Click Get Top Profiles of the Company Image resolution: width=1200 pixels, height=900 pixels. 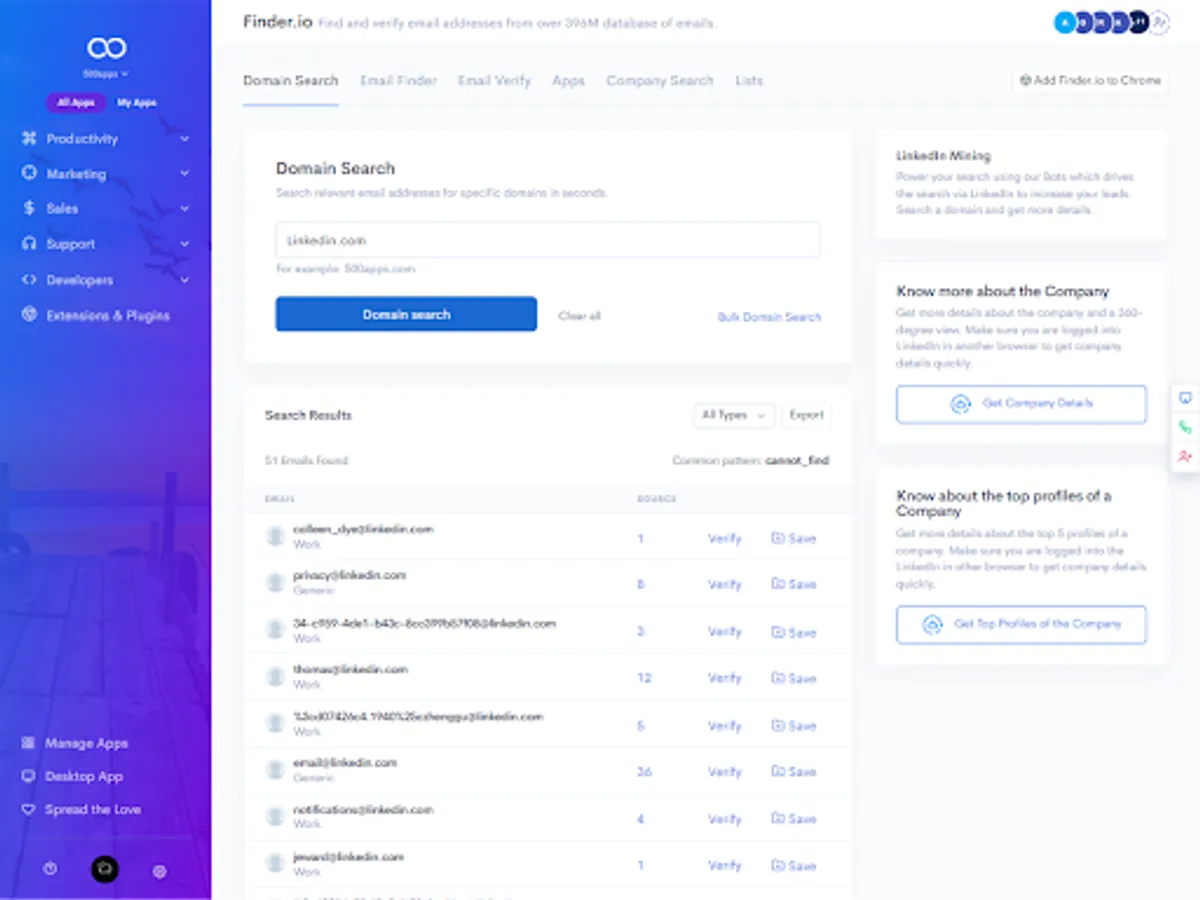[1021, 624]
